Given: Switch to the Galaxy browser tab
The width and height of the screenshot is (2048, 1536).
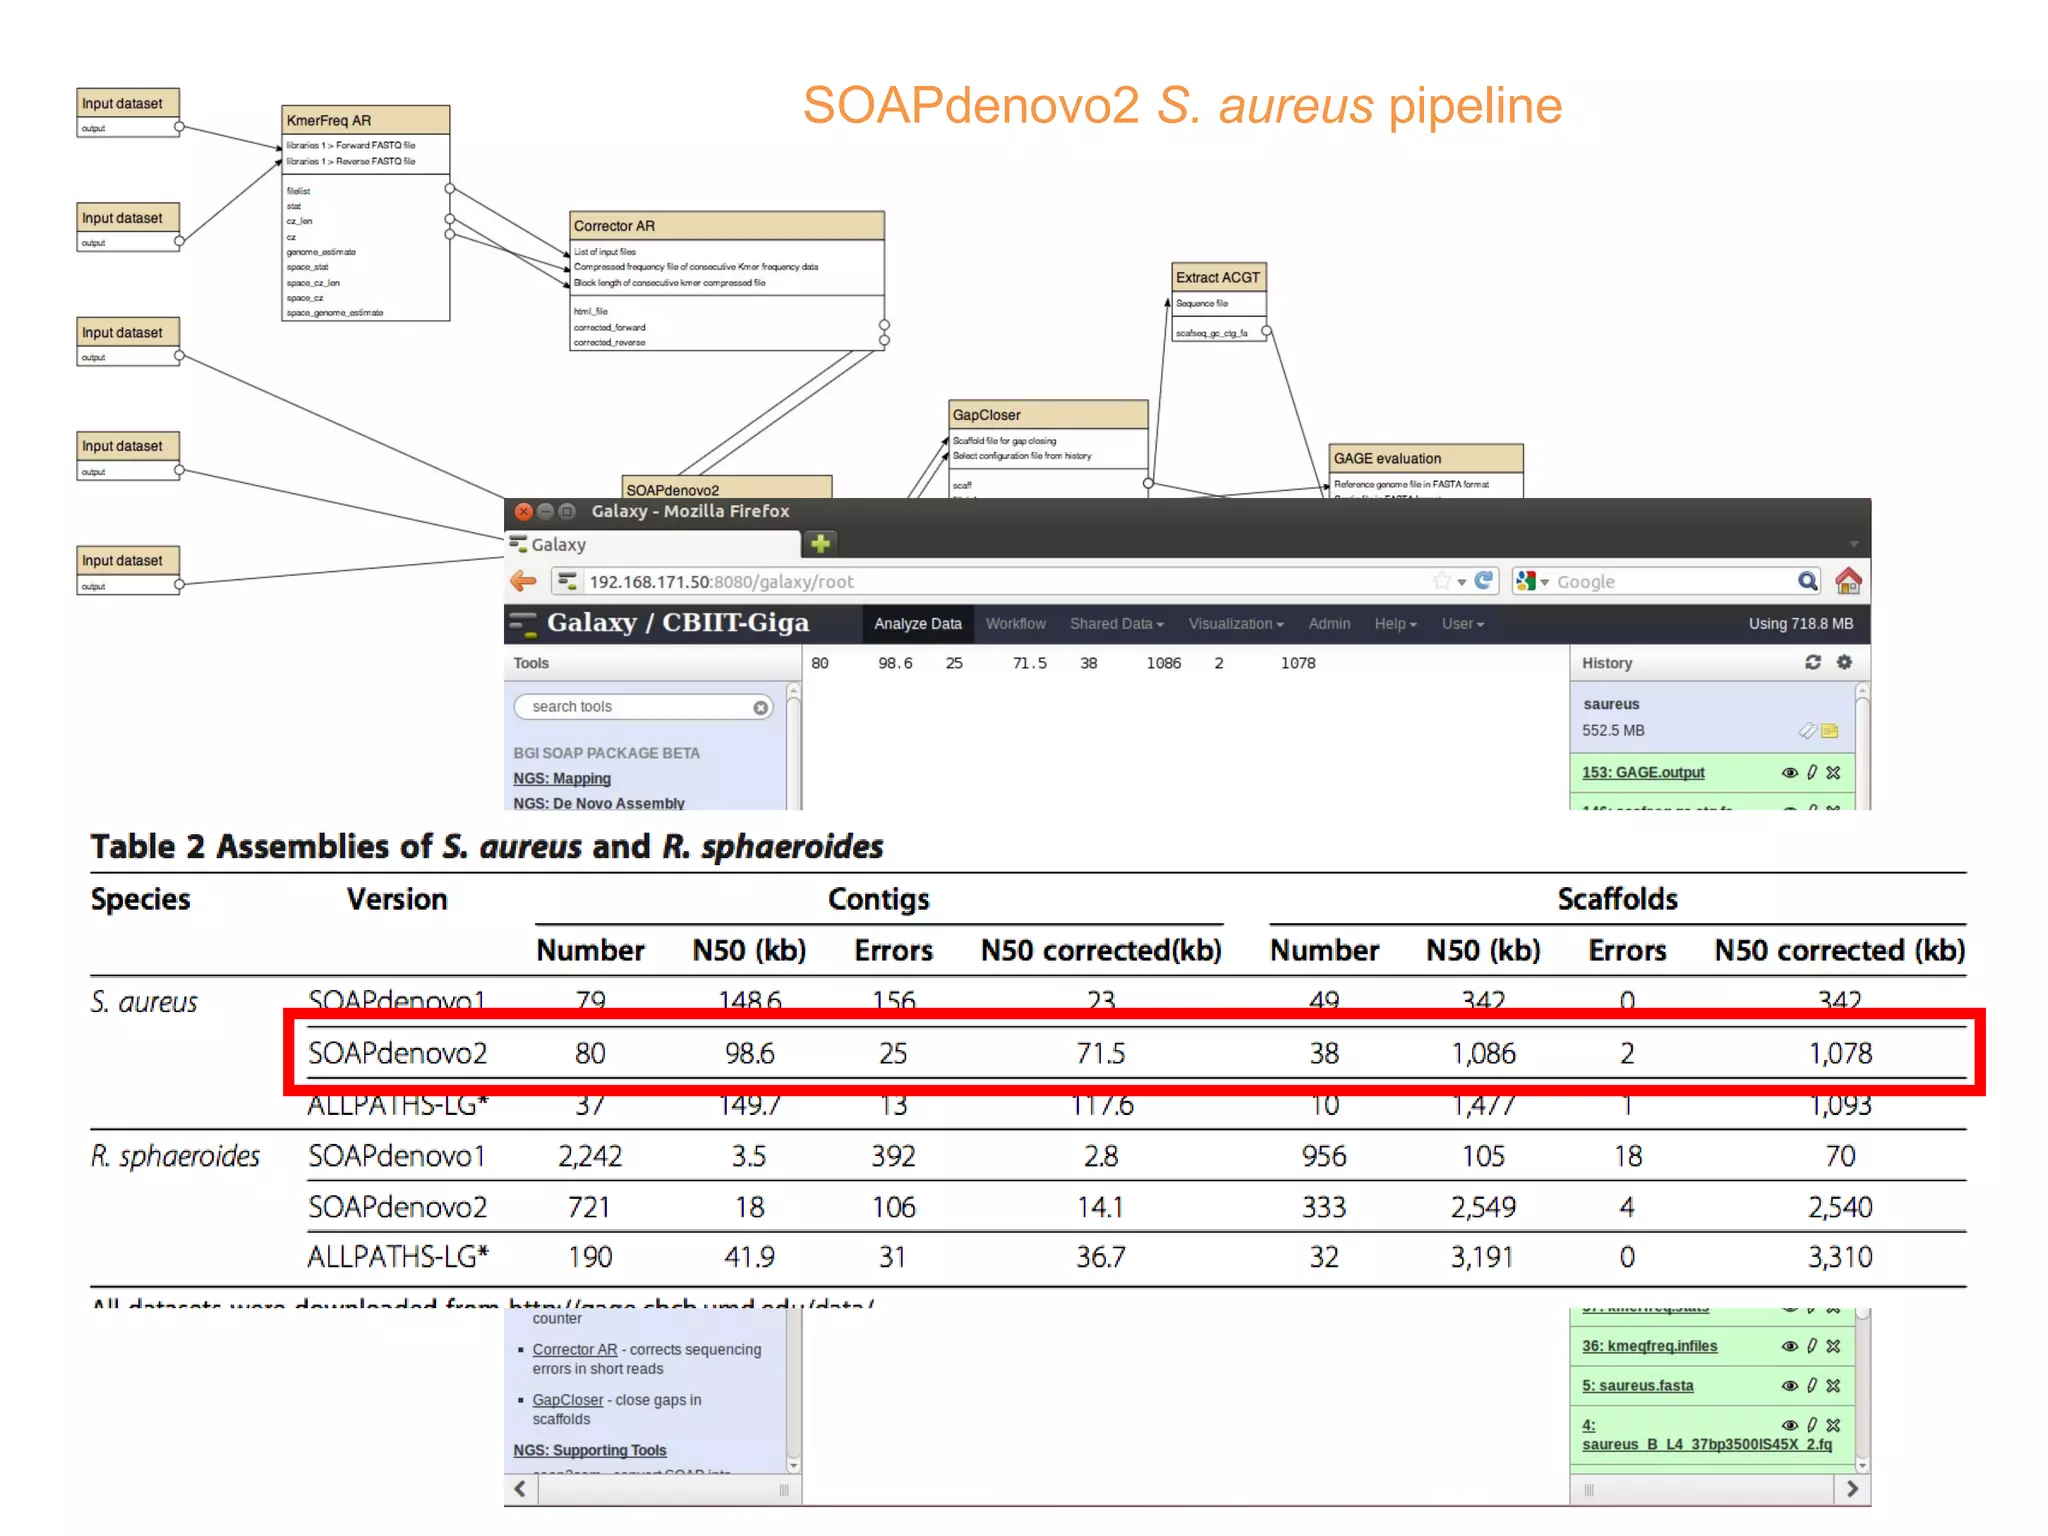Looking at the screenshot, I should coord(653,544).
